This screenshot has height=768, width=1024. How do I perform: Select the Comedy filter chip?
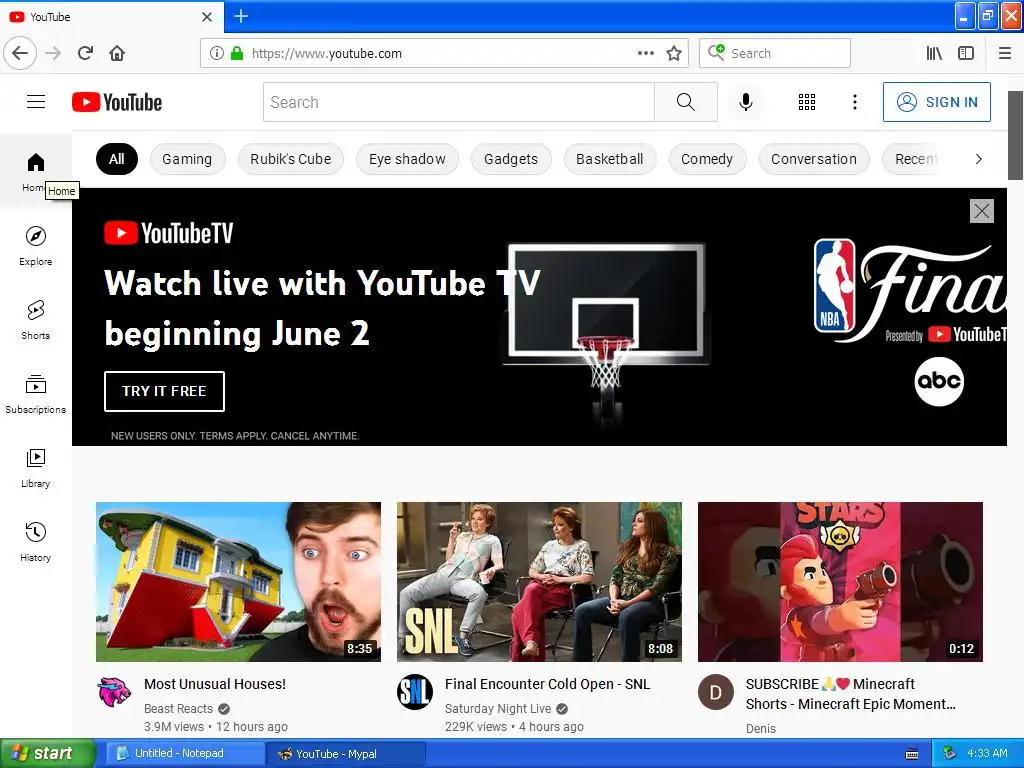tap(707, 159)
